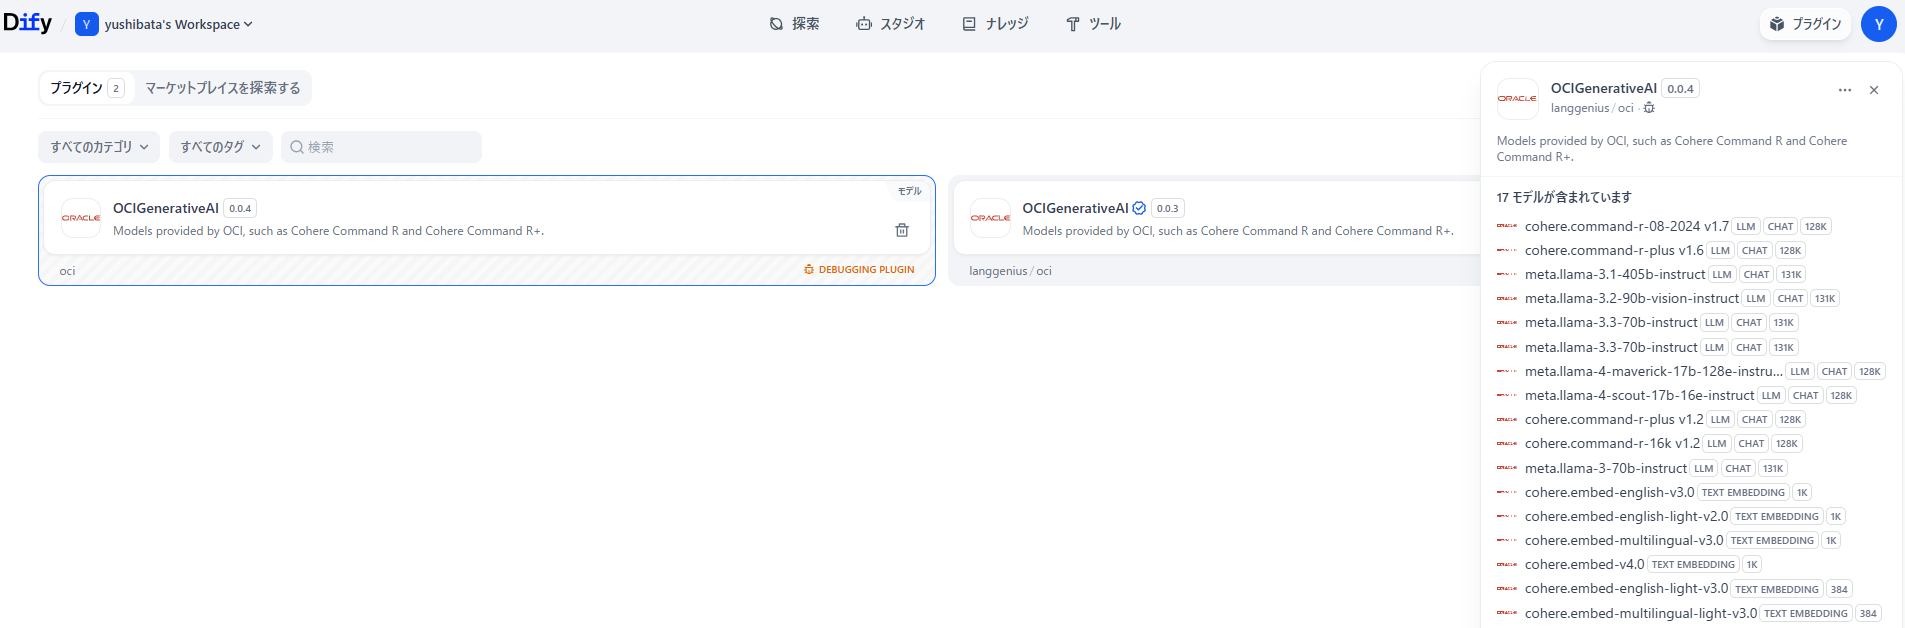Expand the すべてのカテゴリ dropdown
The width and height of the screenshot is (1905, 628).
click(99, 147)
